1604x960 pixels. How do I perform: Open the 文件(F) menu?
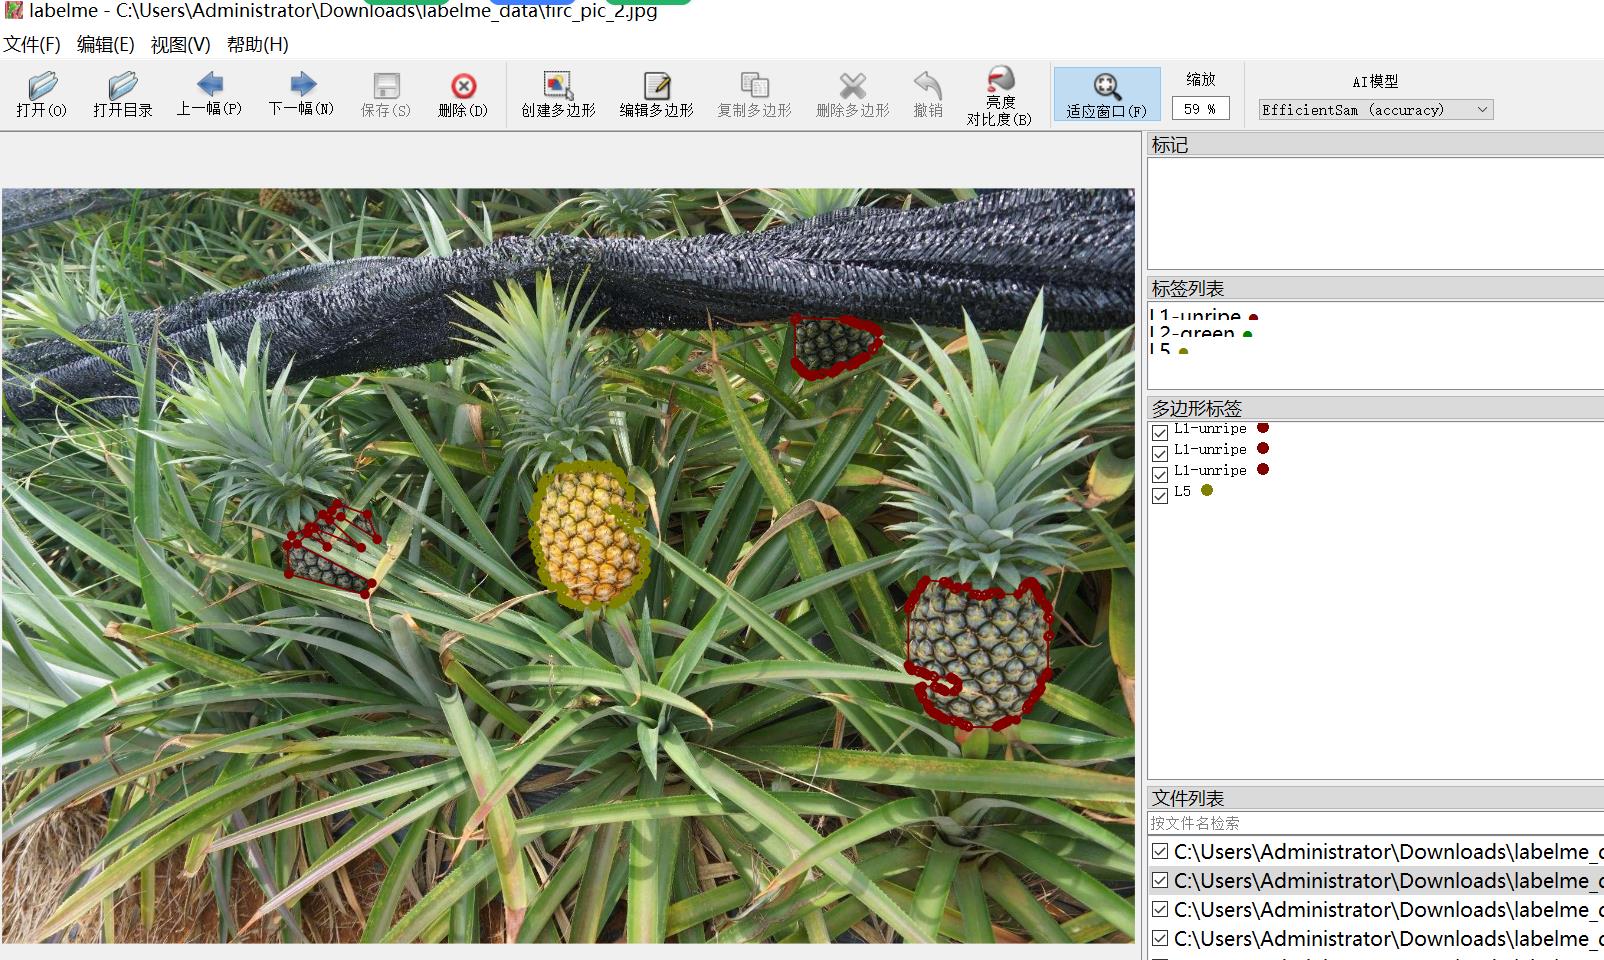[32, 44]
